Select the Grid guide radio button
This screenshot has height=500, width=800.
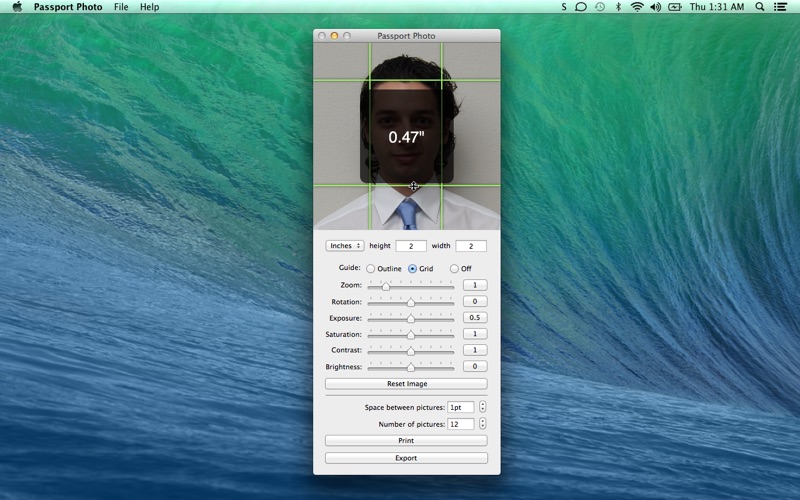(x=412, y=268)
